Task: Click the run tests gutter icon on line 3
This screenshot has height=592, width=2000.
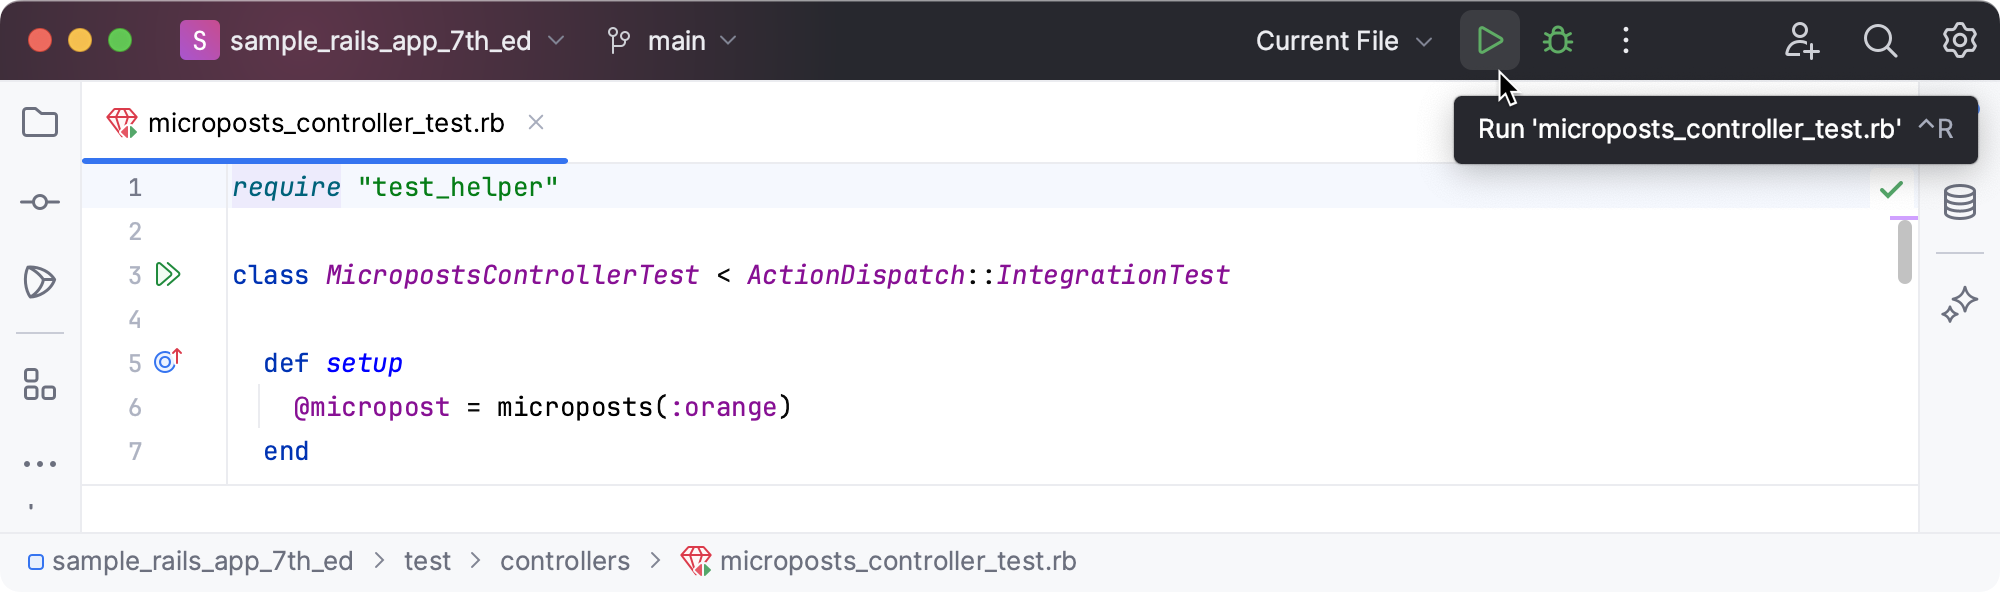Action: 168,275
